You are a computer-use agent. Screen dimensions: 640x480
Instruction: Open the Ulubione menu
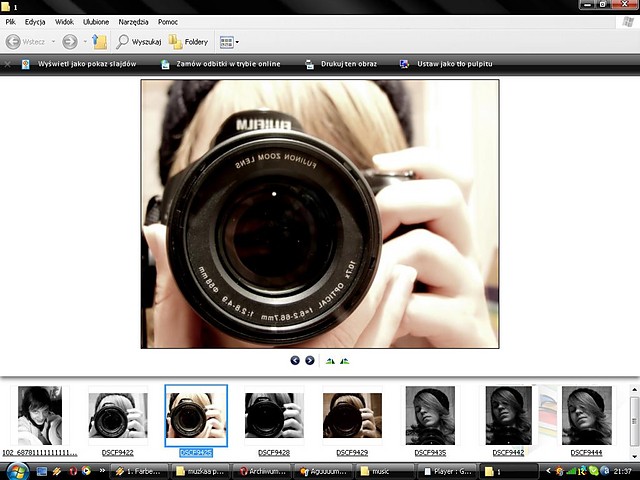click(x=96, y=22)
